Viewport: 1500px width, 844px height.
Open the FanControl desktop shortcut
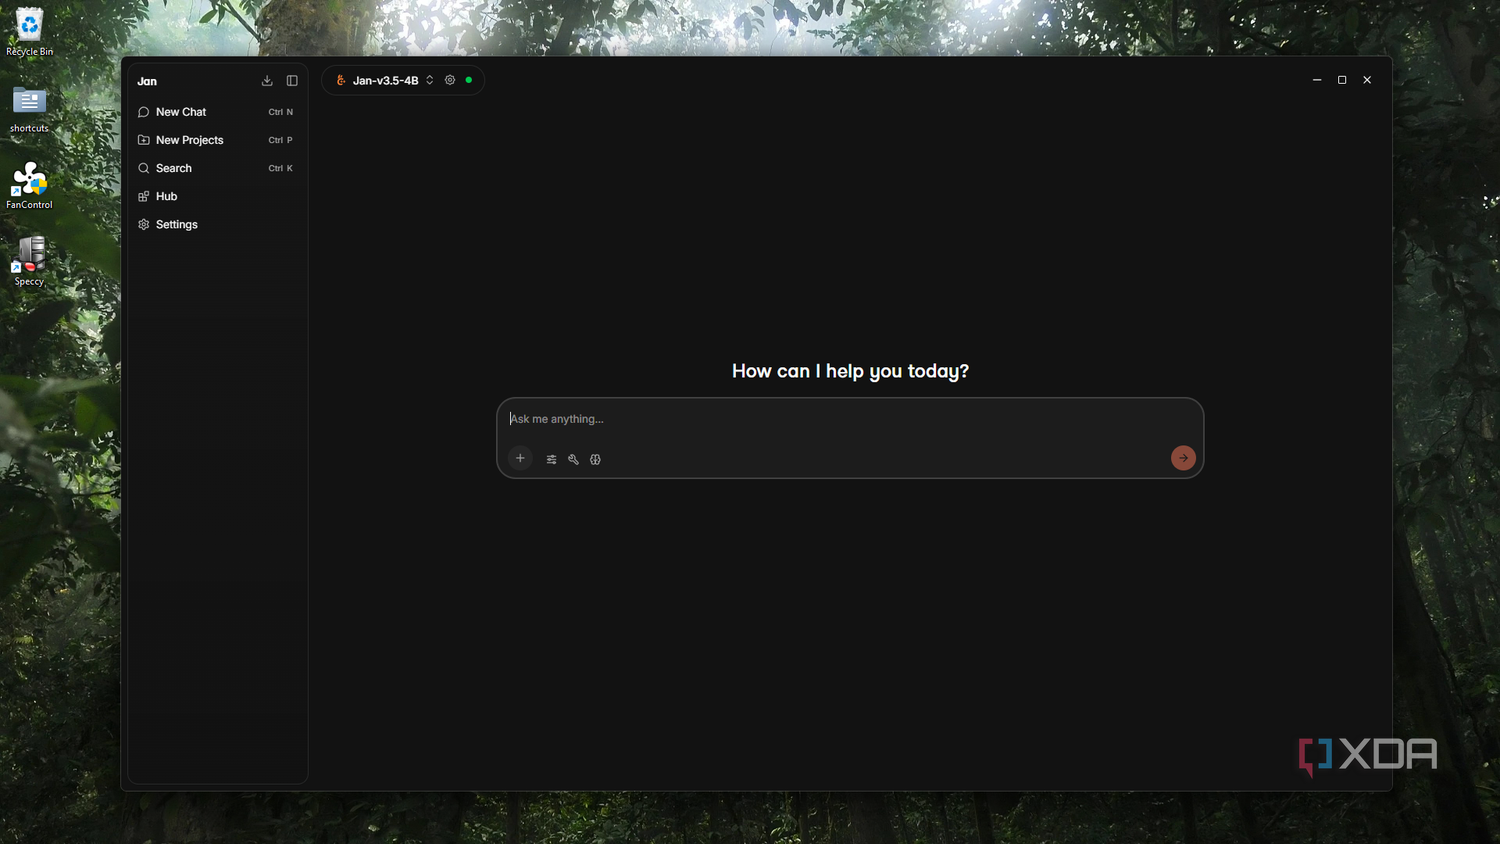click(x=29, y=186)
